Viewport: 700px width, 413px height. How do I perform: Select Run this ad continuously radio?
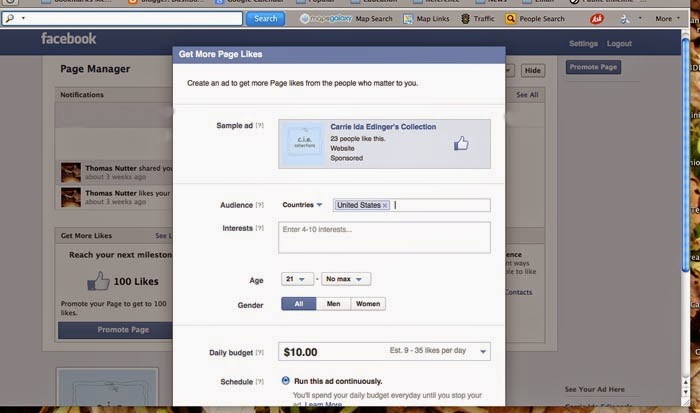285,381
